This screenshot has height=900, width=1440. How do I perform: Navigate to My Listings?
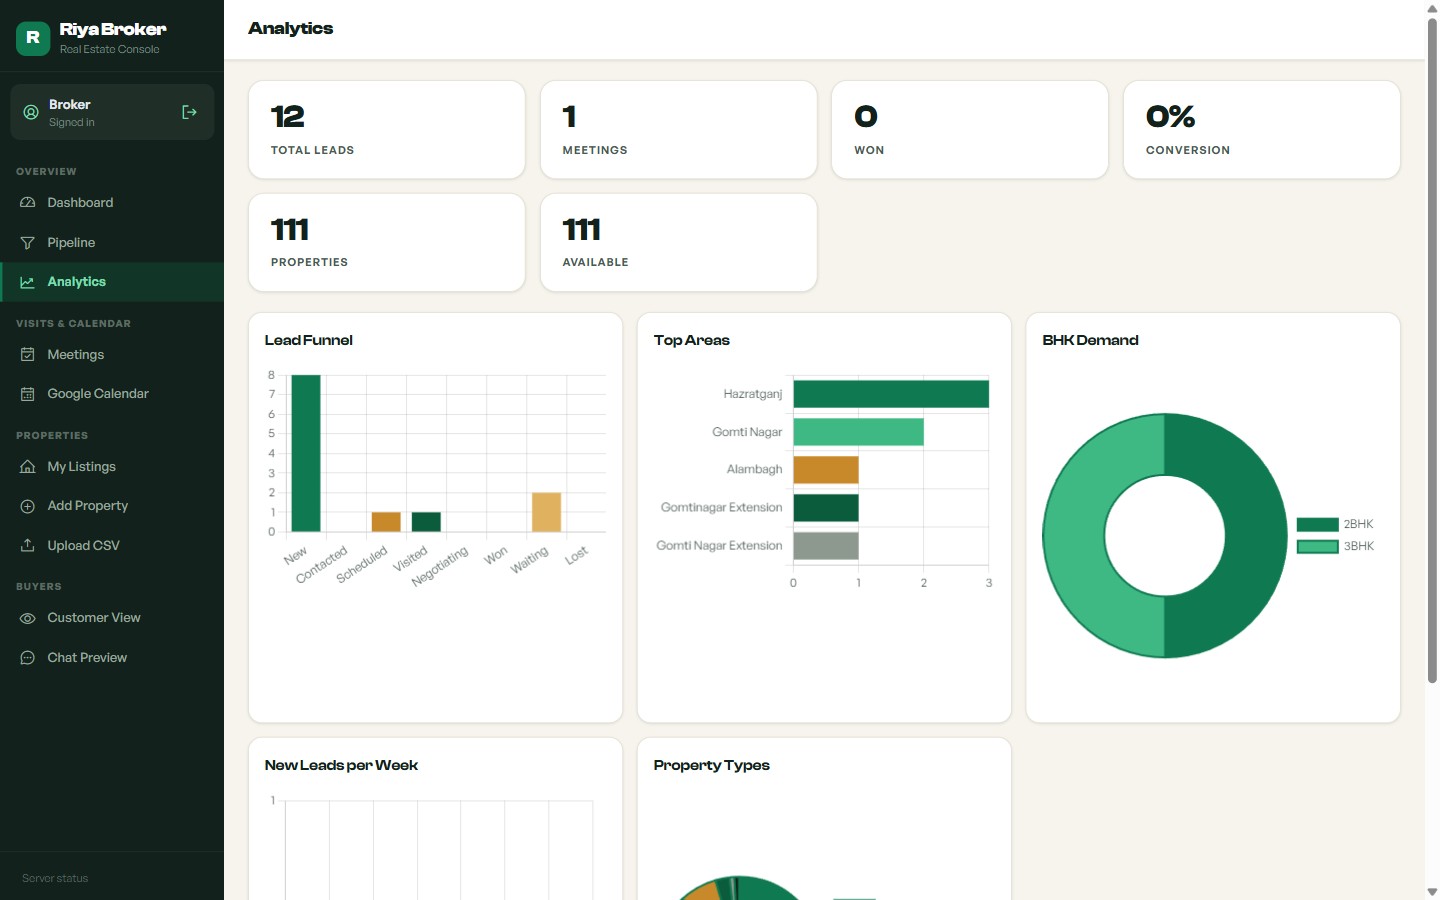tap(112, 467)
